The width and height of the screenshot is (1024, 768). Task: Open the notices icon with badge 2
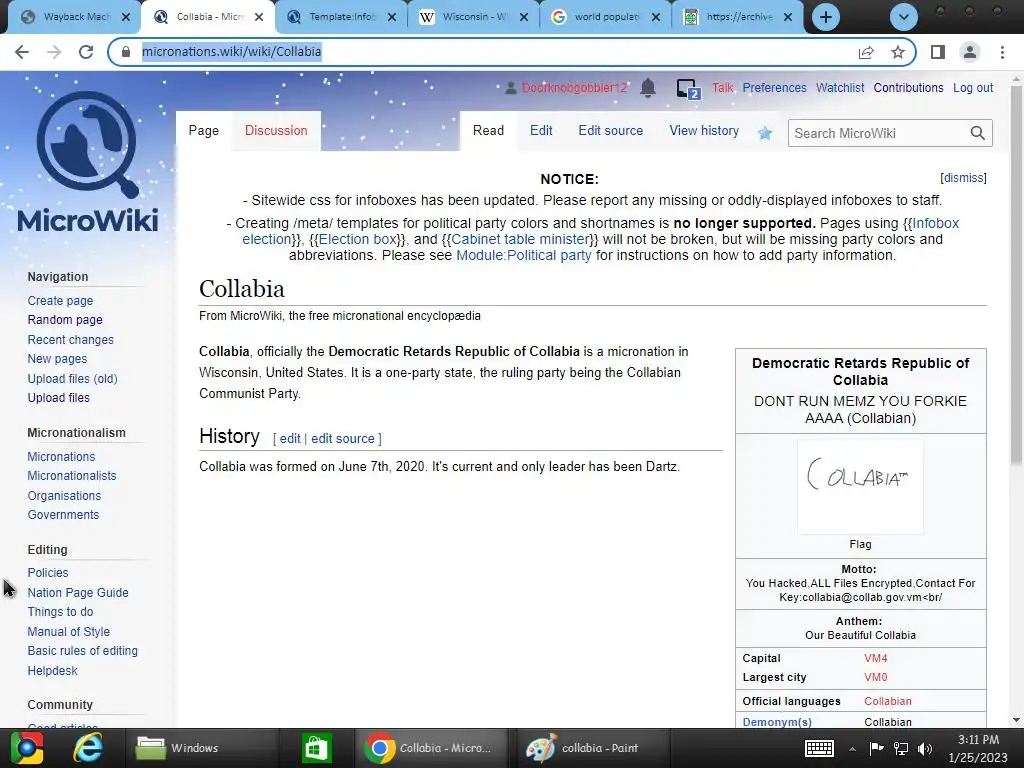[688, 89]
